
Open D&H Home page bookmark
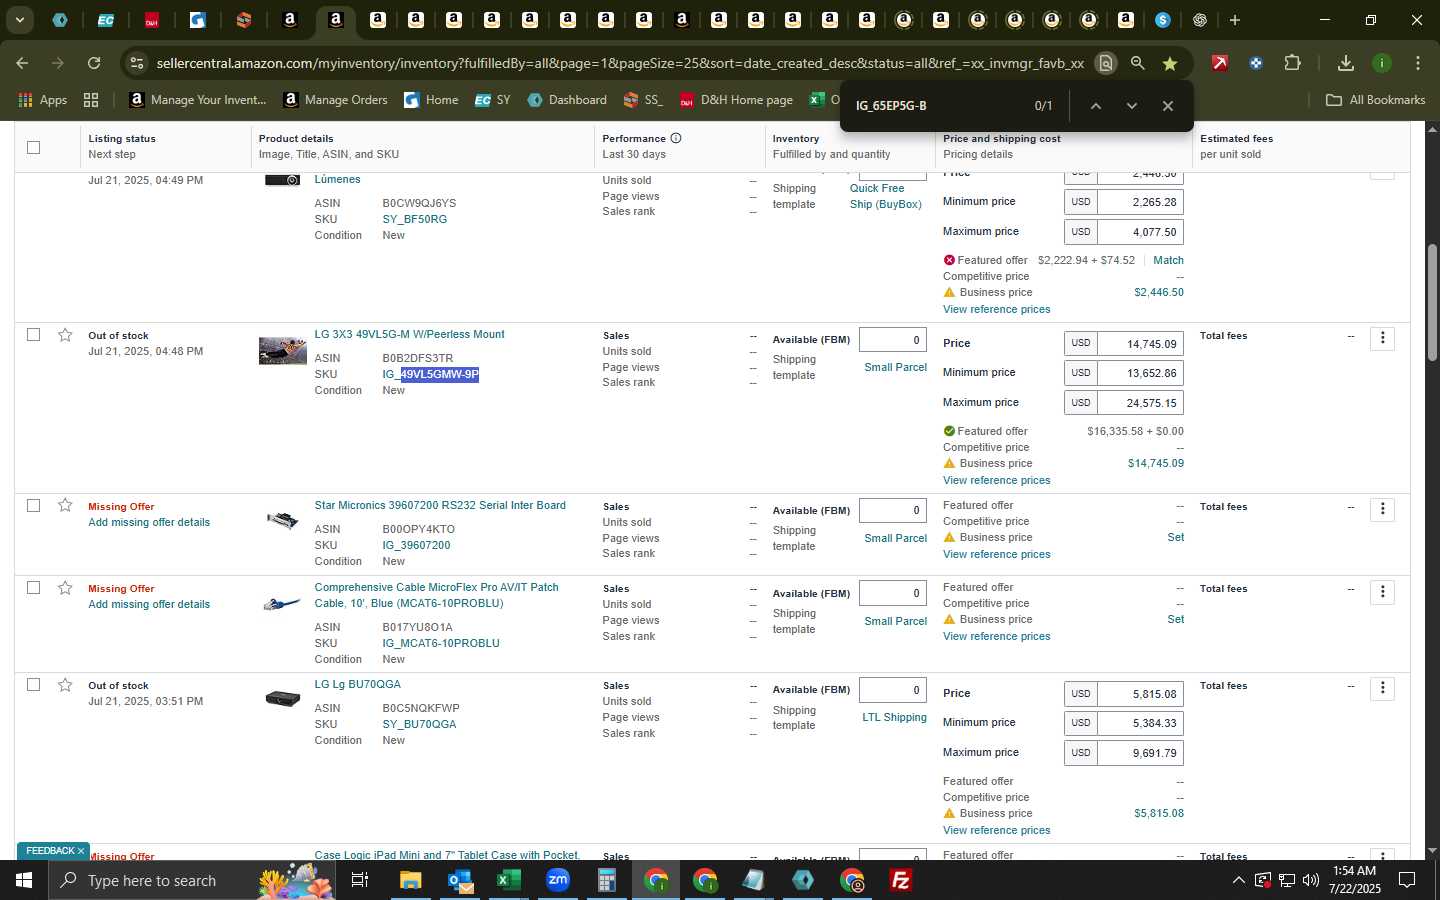coord(736,100)
